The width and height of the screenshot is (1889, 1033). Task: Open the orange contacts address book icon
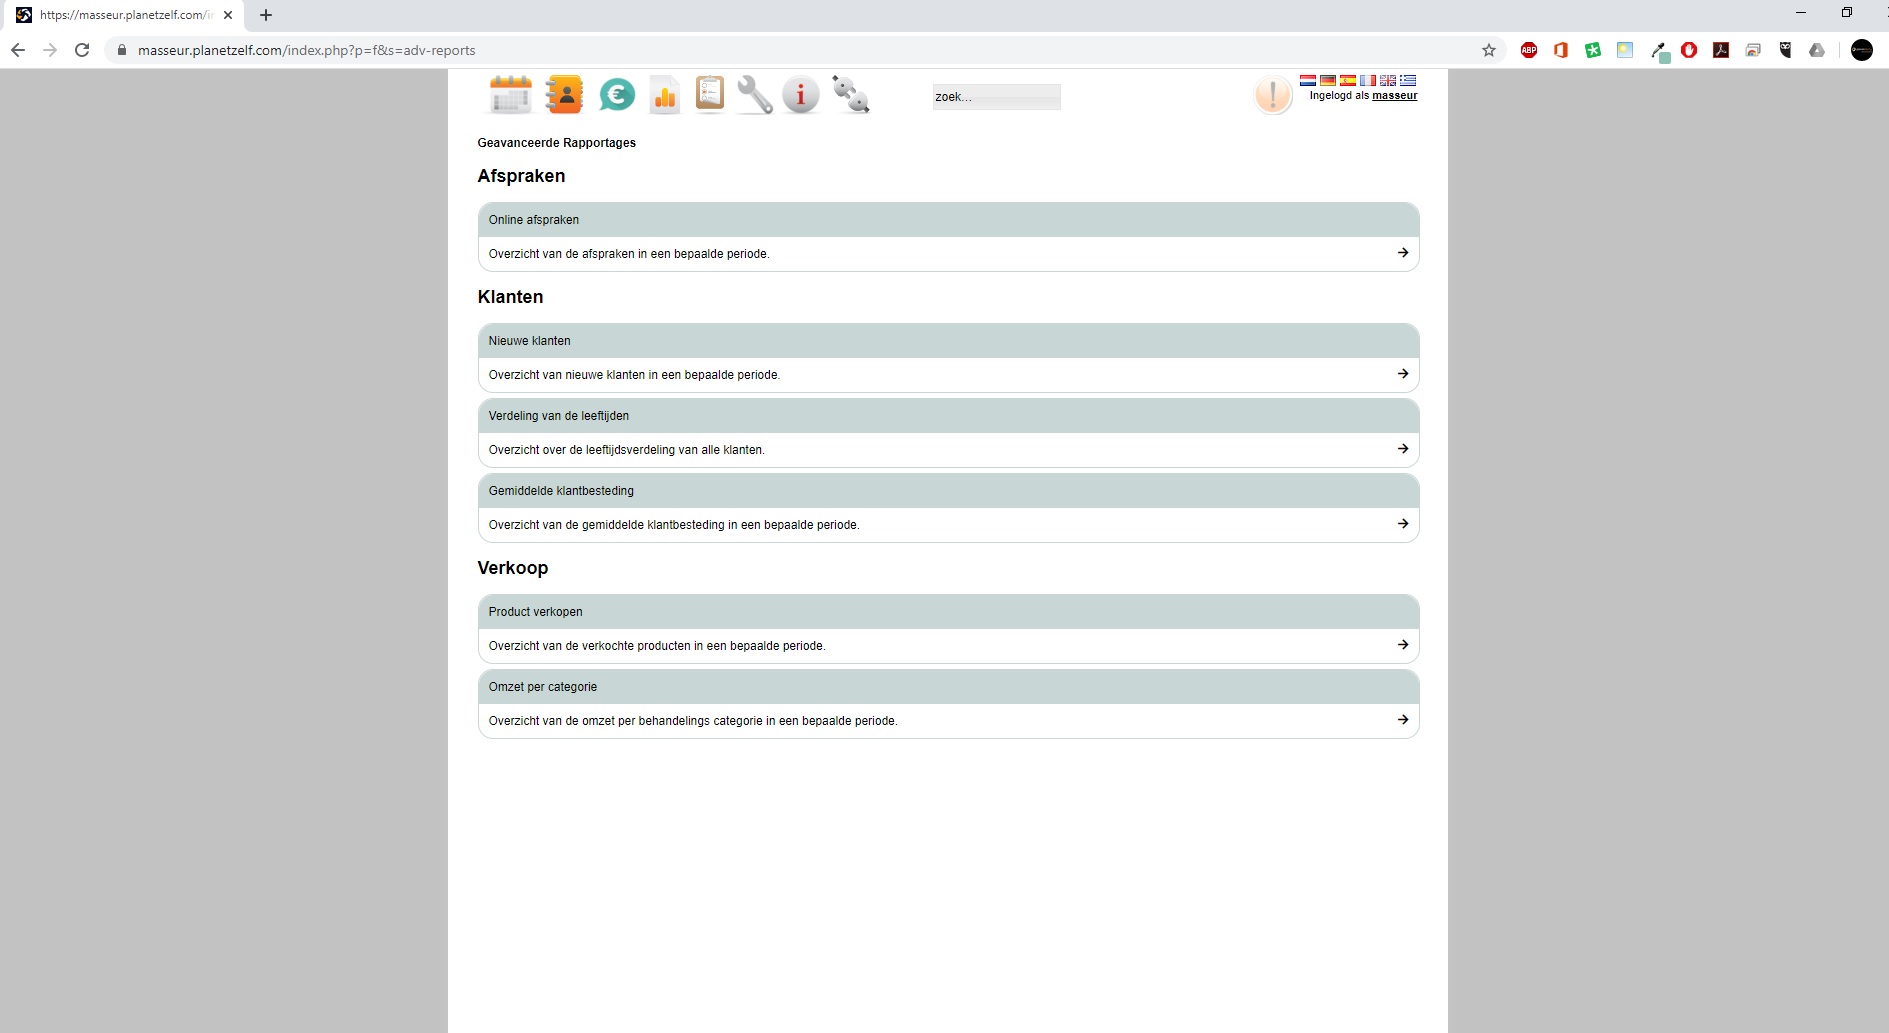[564, 95]
